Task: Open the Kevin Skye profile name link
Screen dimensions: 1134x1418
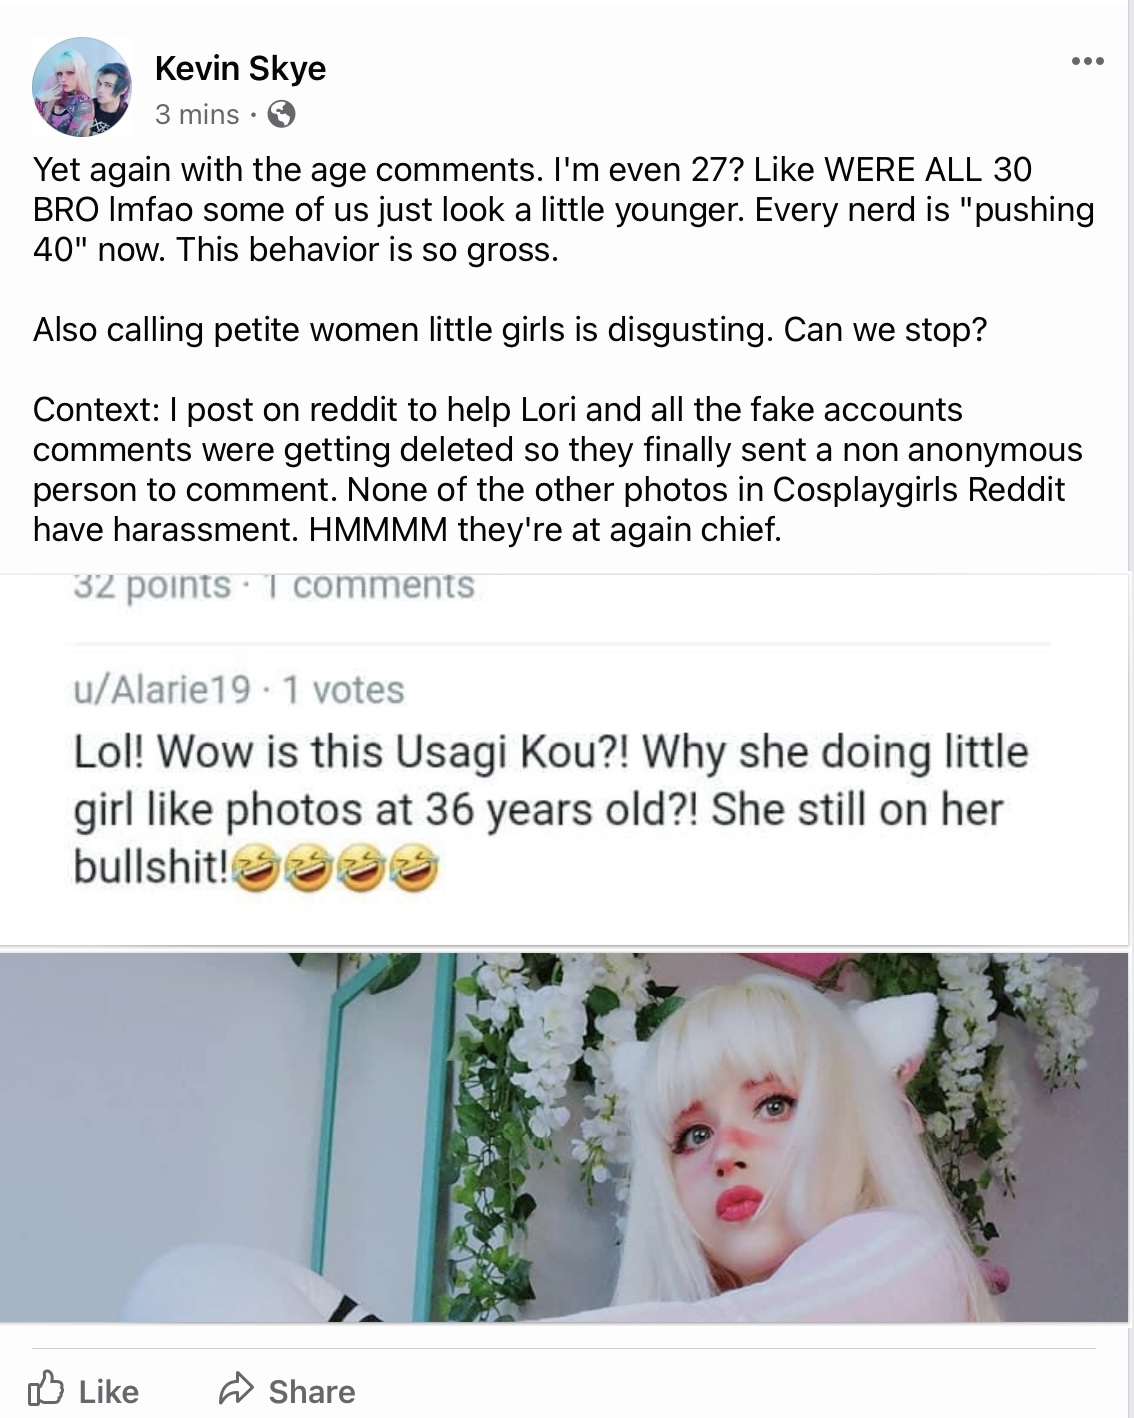Action: [240, 68]
